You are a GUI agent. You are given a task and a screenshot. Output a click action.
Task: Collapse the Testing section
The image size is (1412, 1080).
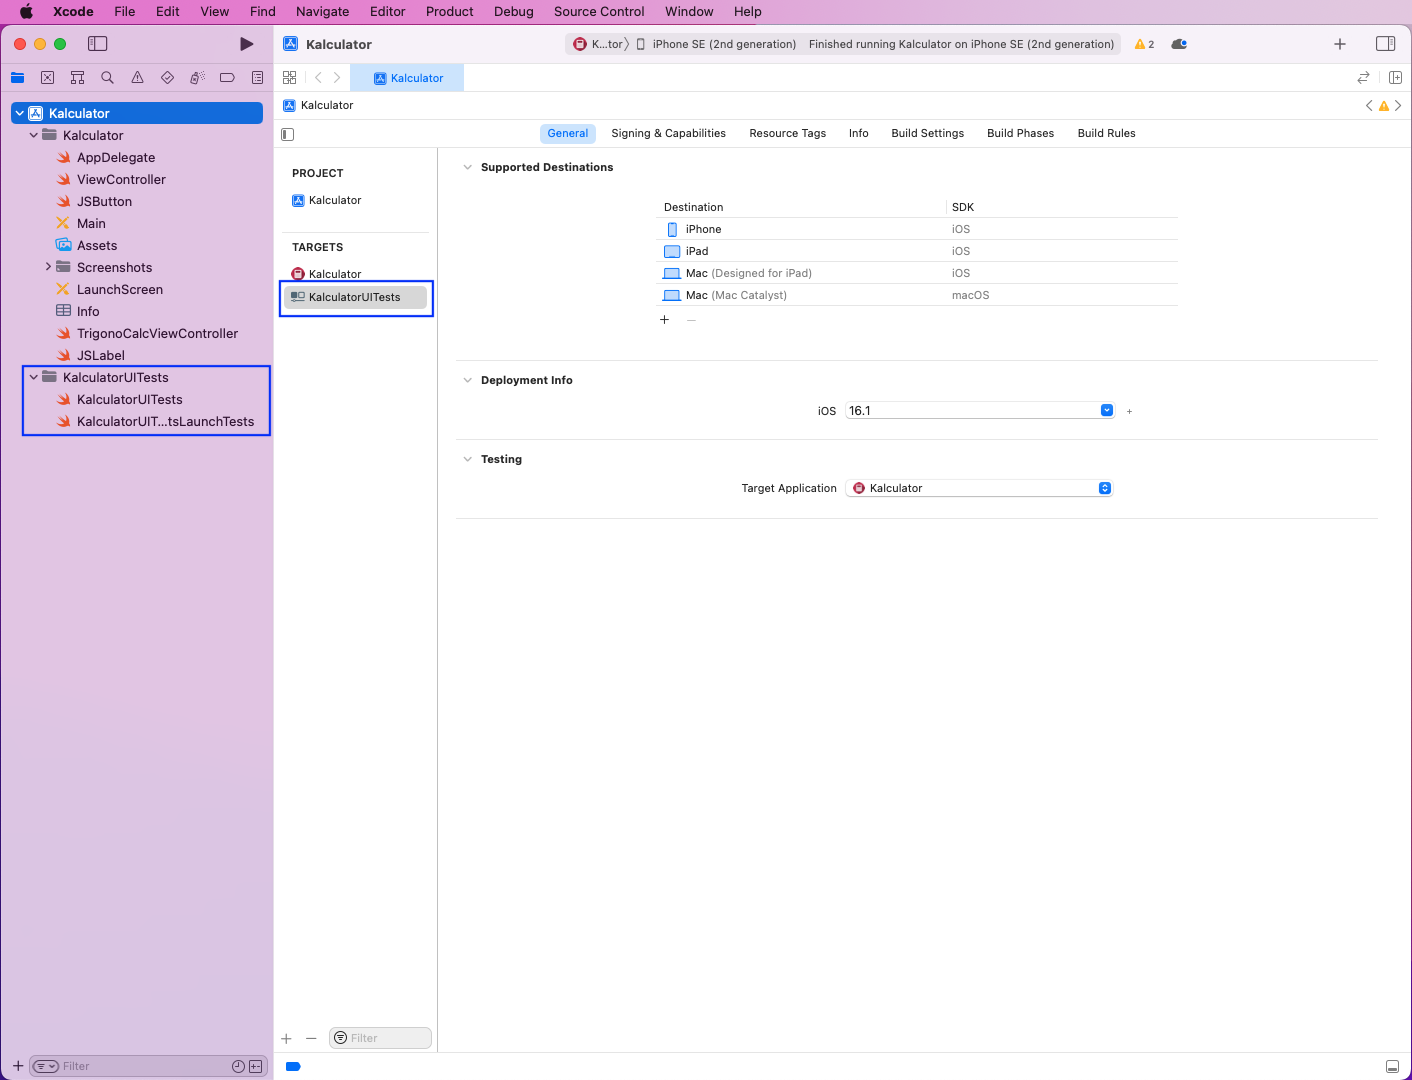click(x=467, y=460)
